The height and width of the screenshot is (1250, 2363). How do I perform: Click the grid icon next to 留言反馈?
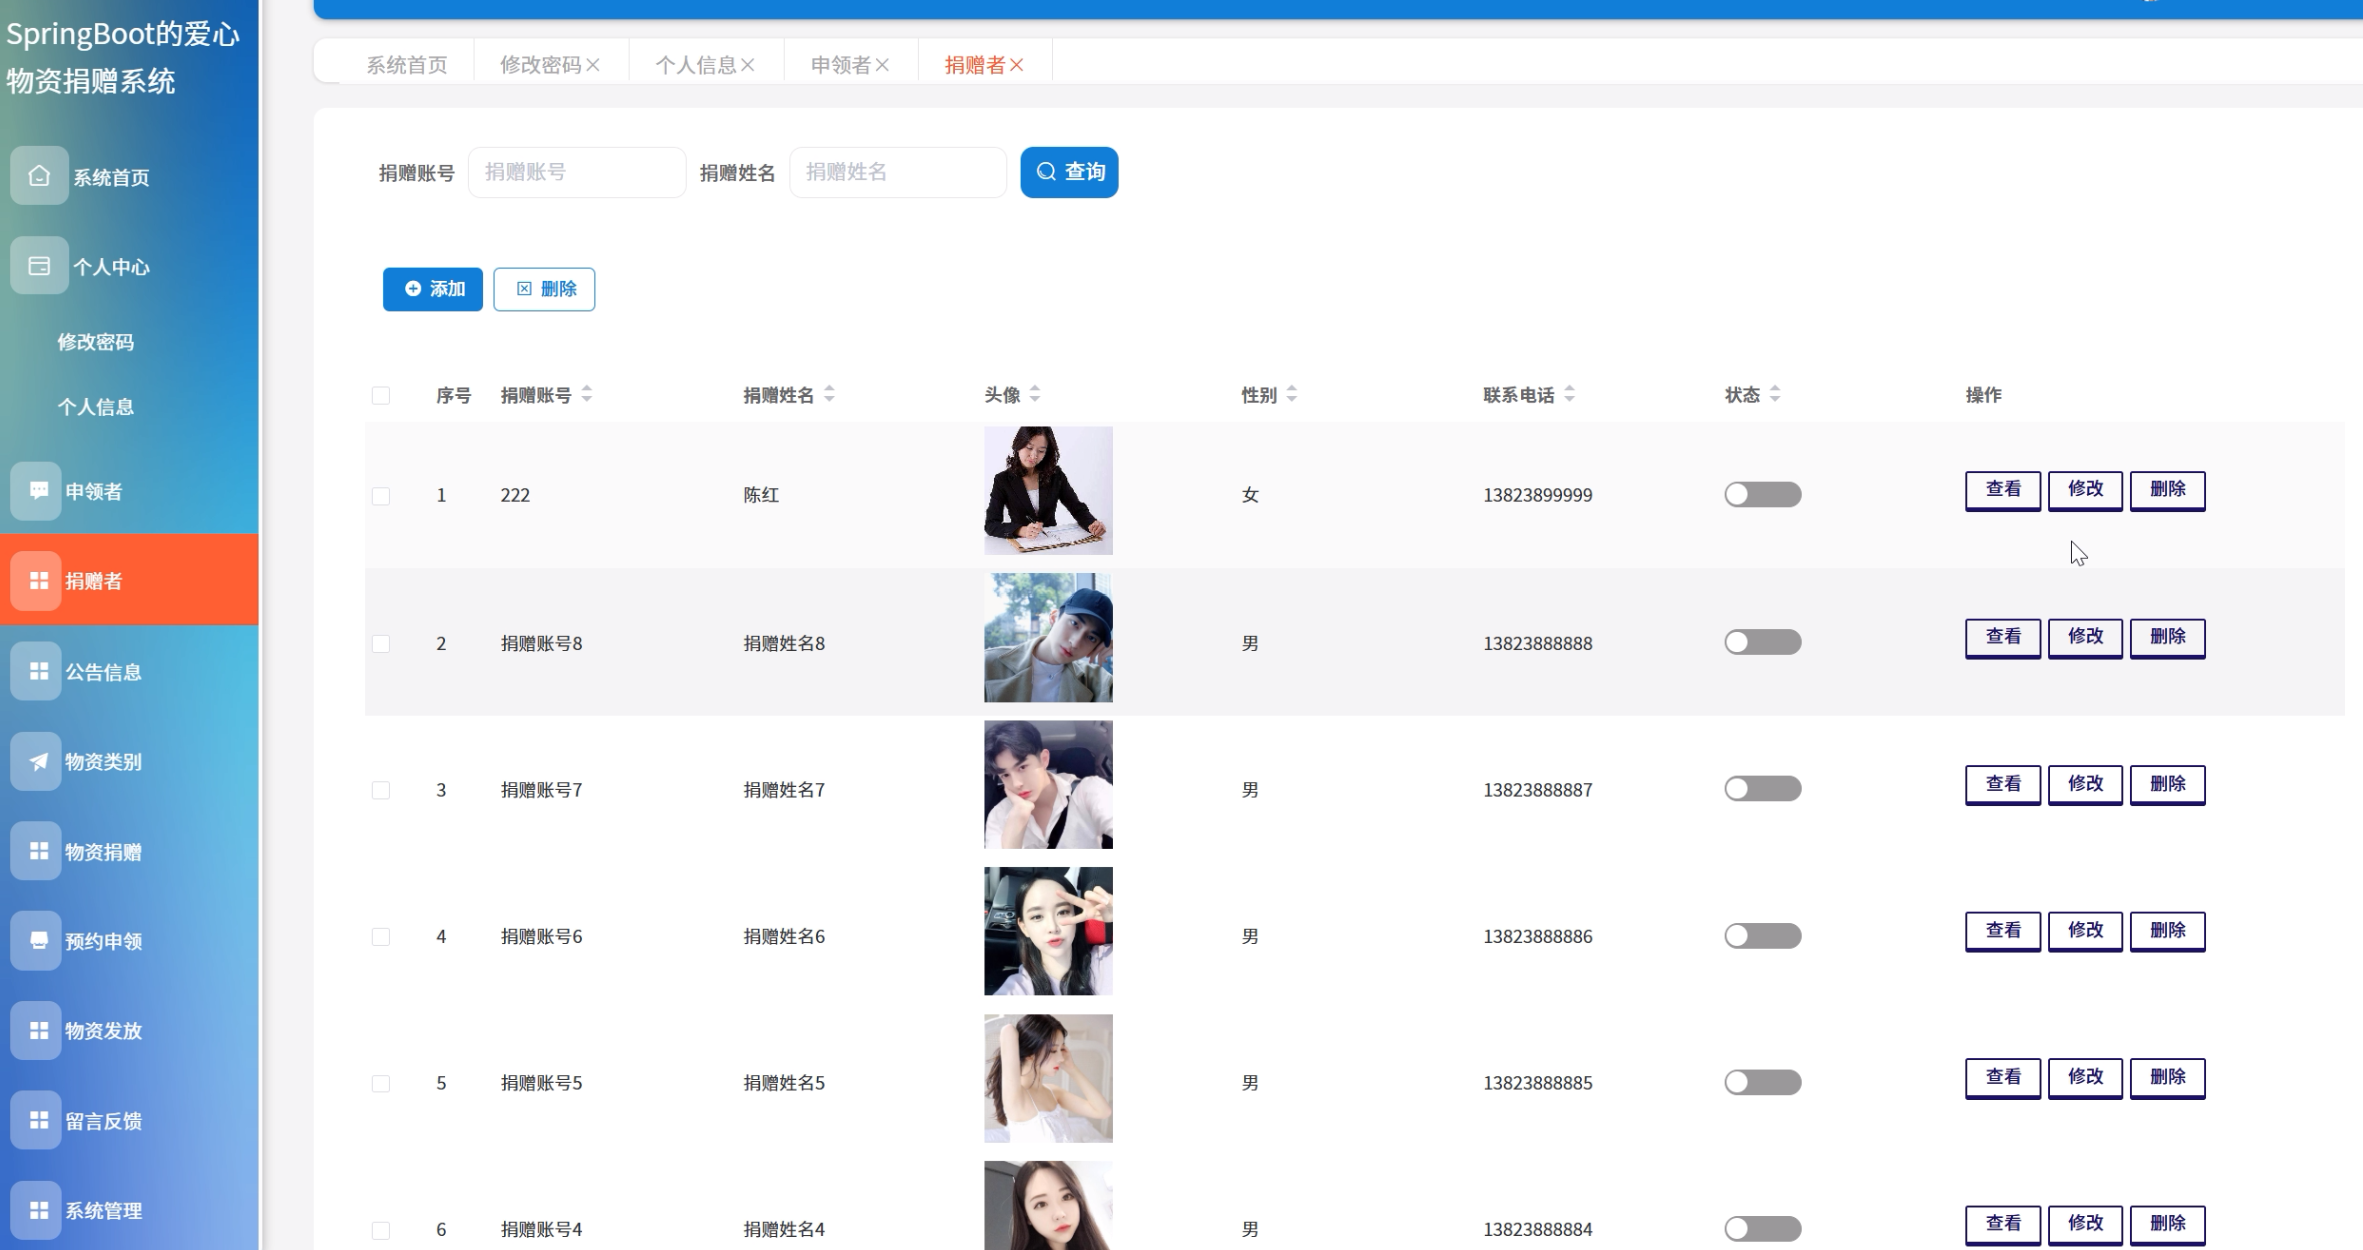coord(38,1120)
